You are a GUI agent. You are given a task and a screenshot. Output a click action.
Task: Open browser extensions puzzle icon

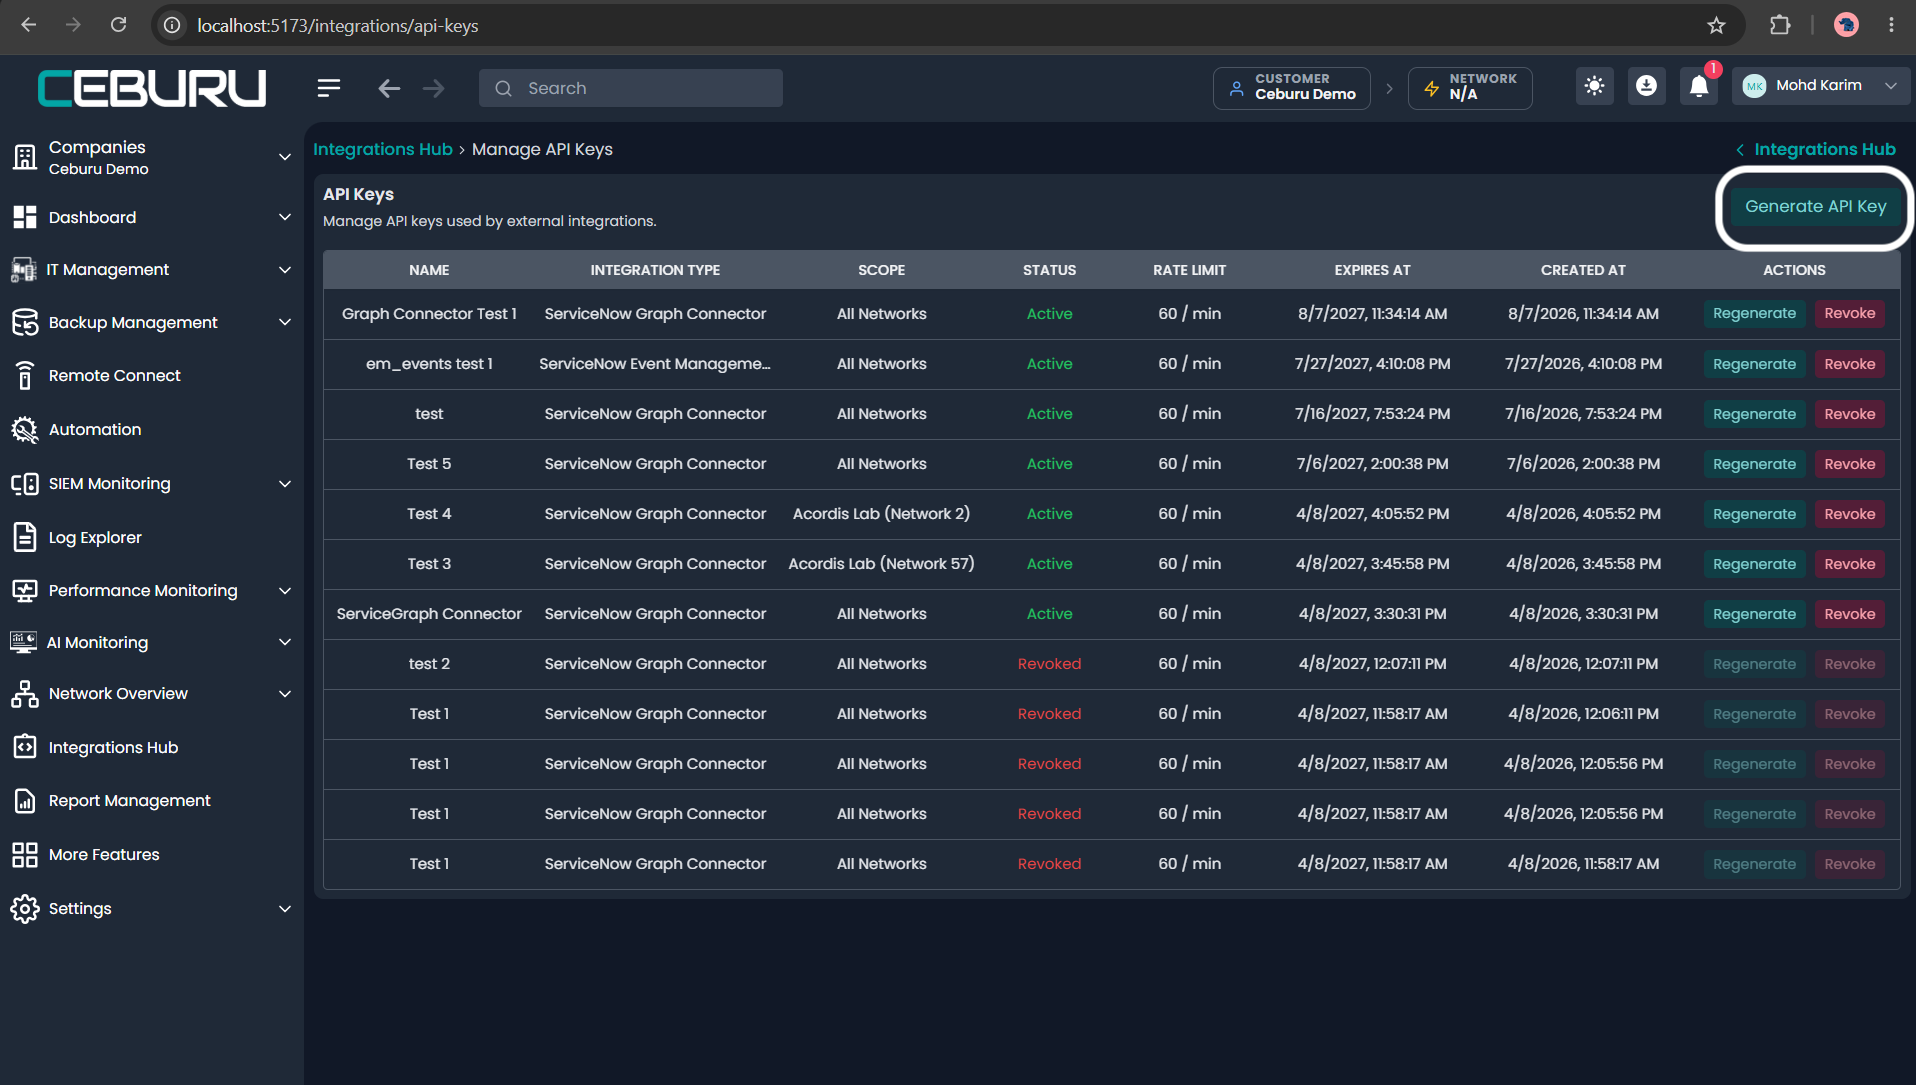tap(1780, 25)
